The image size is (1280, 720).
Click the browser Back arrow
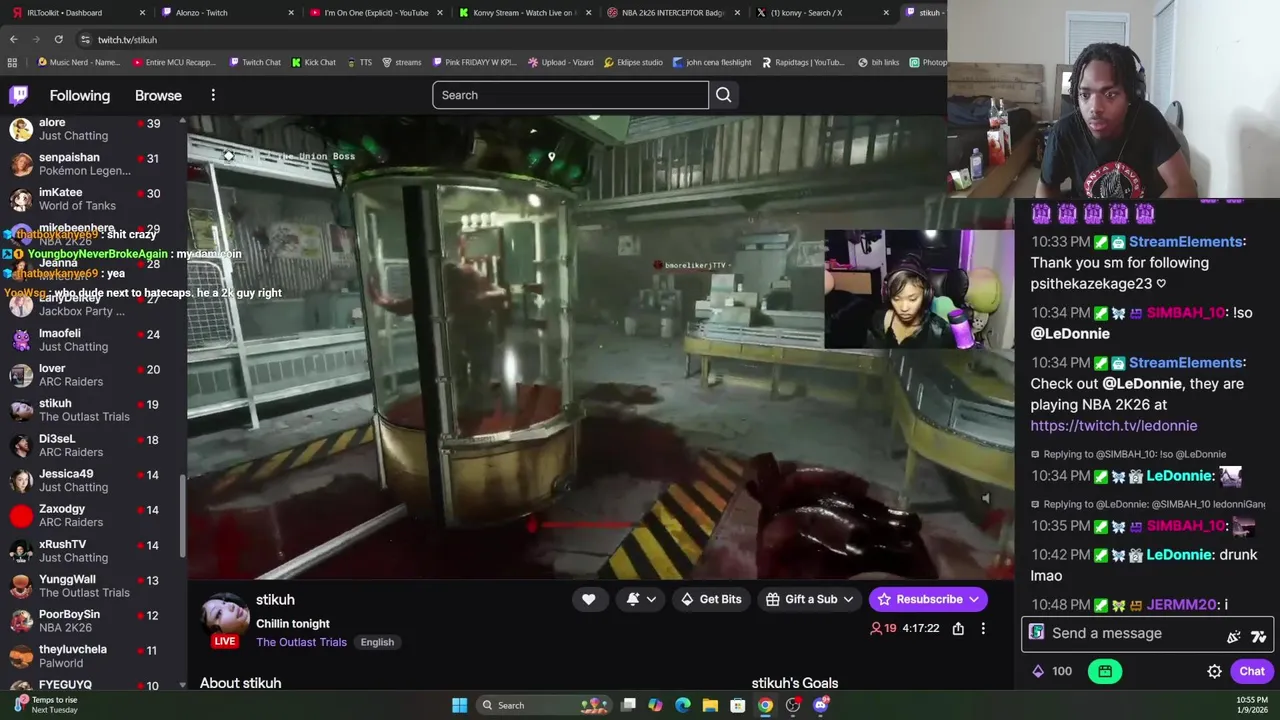(13, 39)
